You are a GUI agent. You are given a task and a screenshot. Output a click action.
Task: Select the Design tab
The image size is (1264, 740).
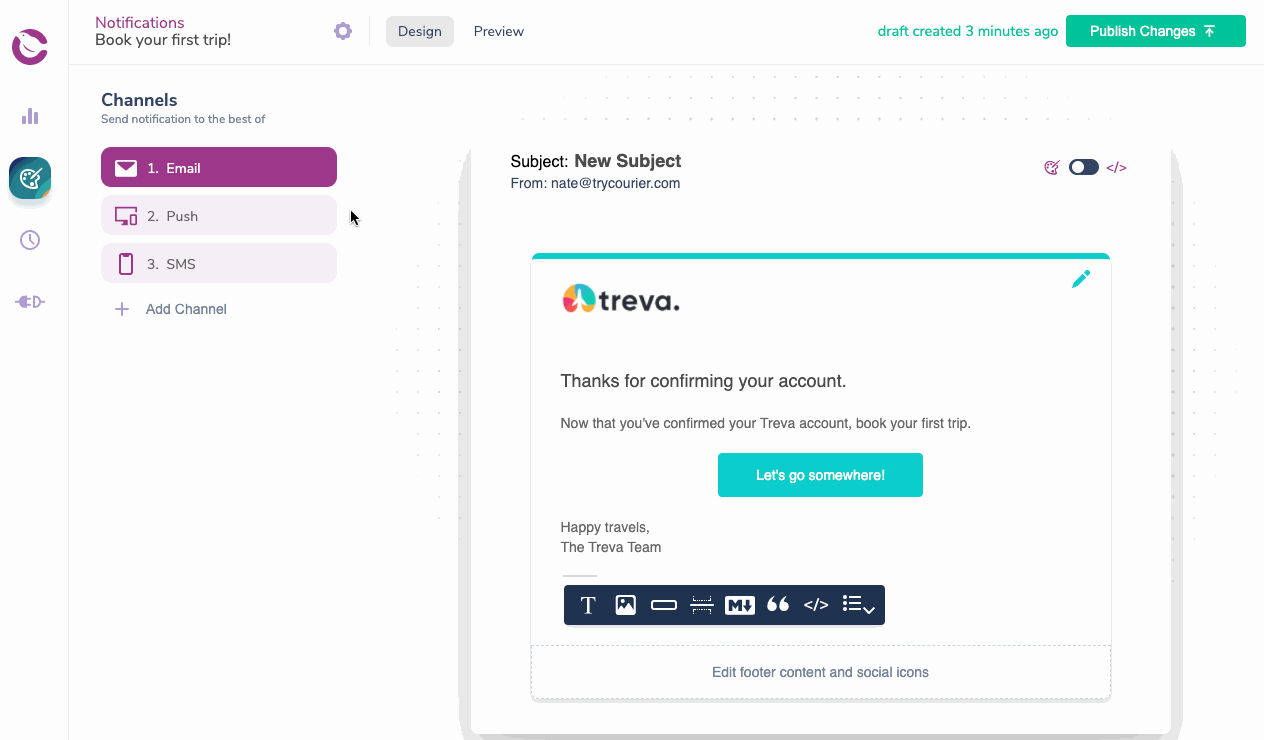(x=420, y=31)
